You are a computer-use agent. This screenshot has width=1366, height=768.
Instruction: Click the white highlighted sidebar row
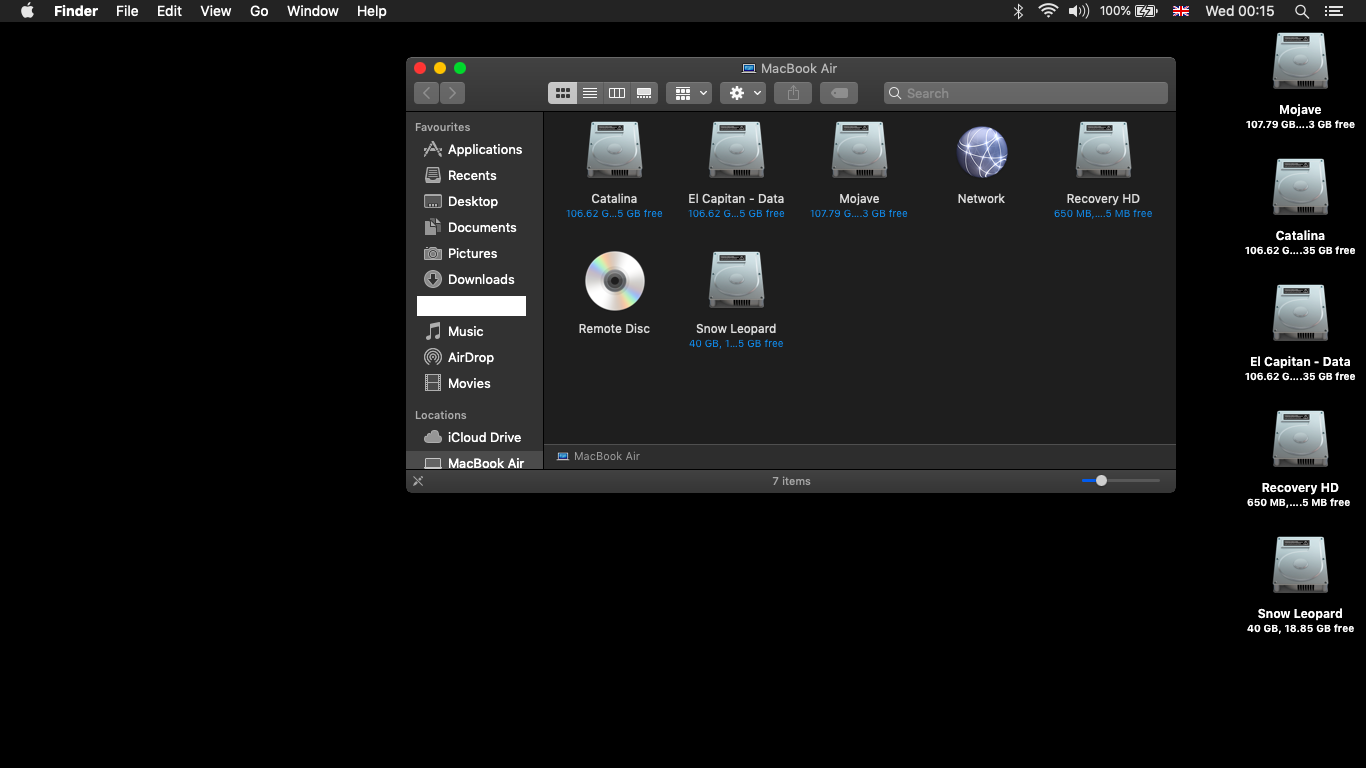tap(471, 306)
